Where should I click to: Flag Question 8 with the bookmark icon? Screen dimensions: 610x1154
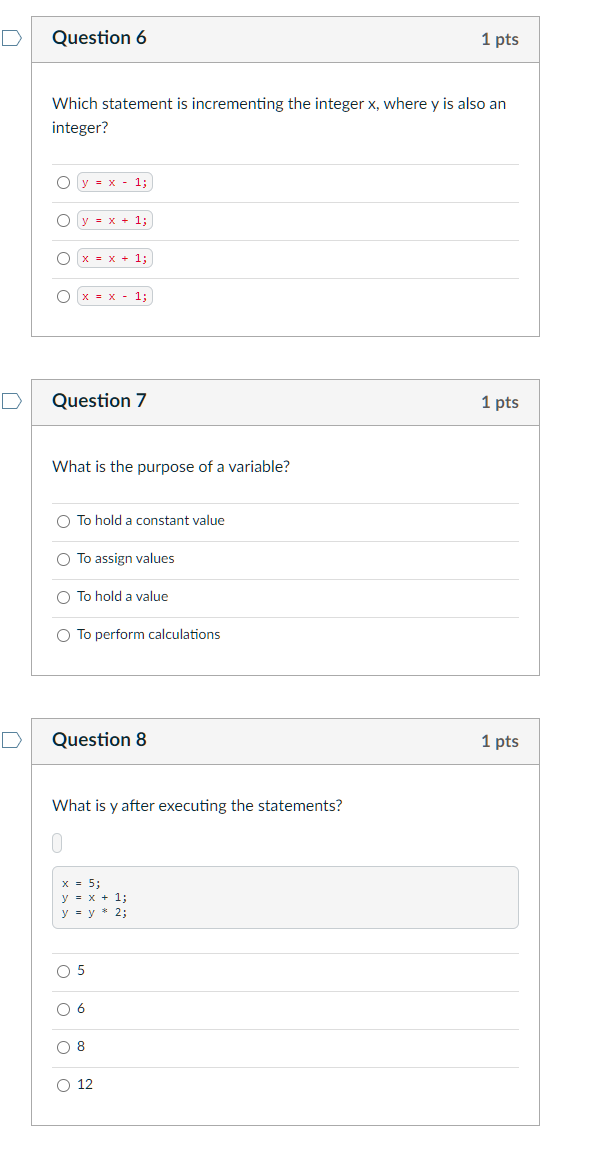tap(11, 740)
